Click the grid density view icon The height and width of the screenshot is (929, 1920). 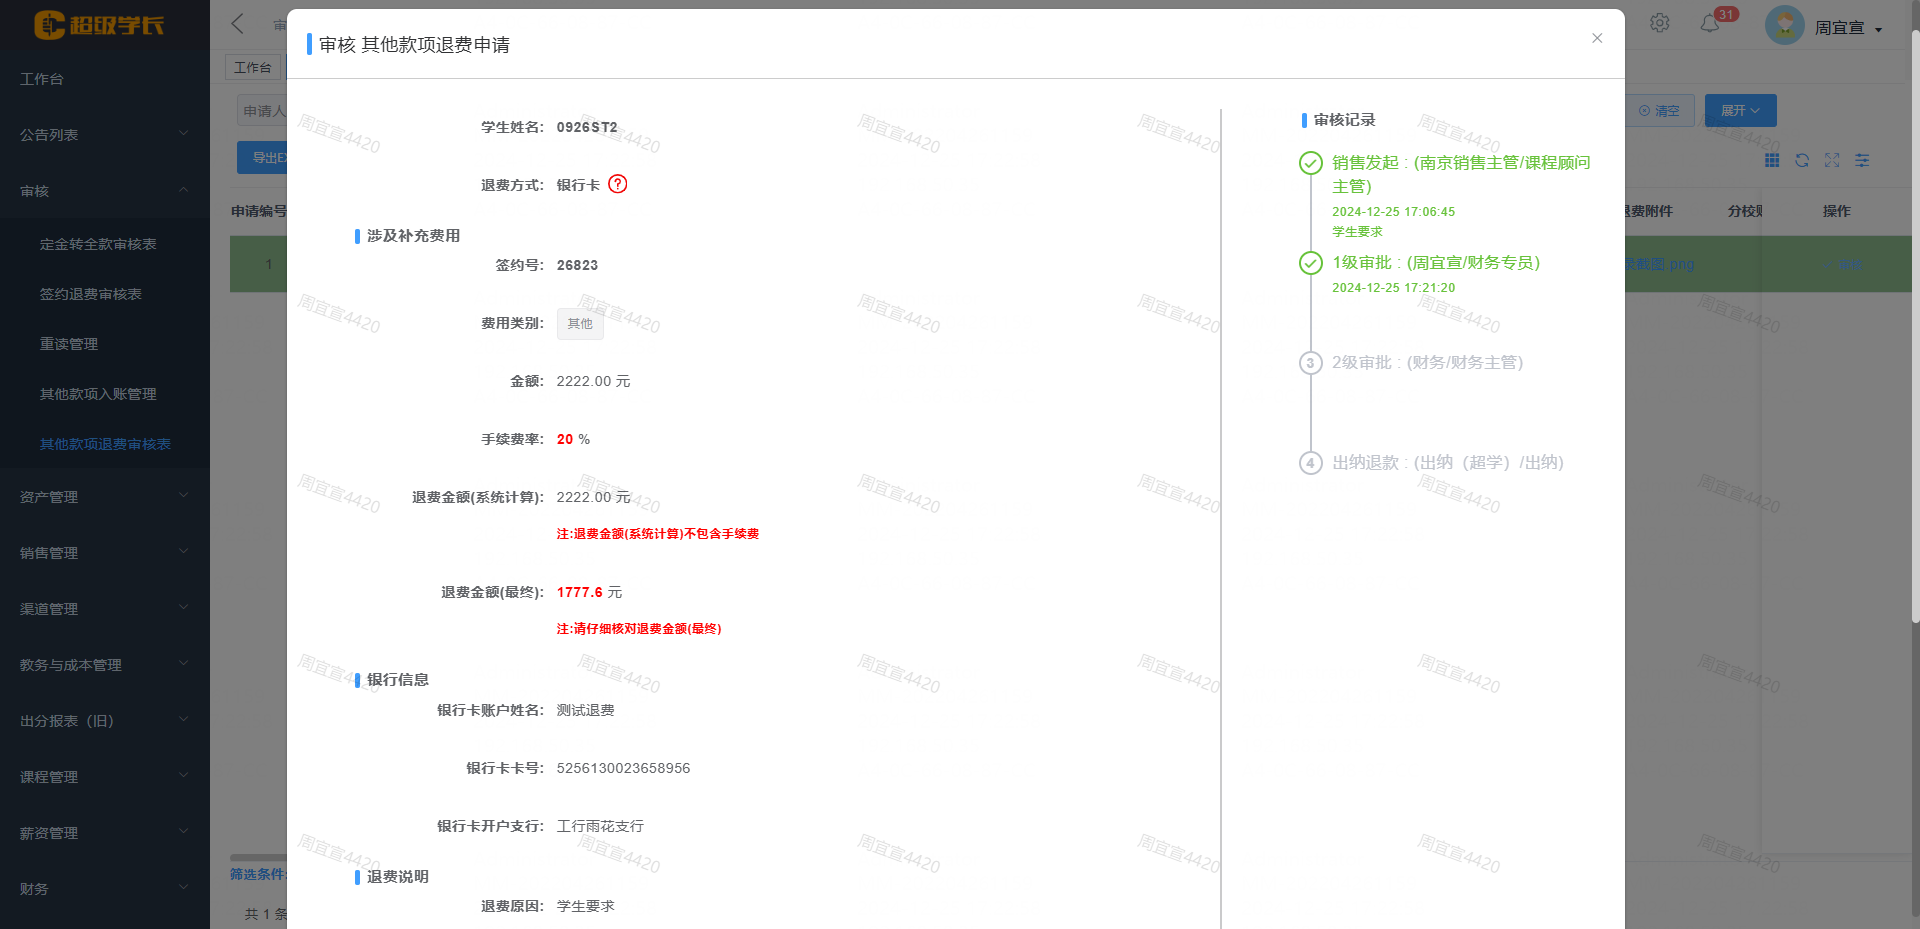[x=1772, y=160]
